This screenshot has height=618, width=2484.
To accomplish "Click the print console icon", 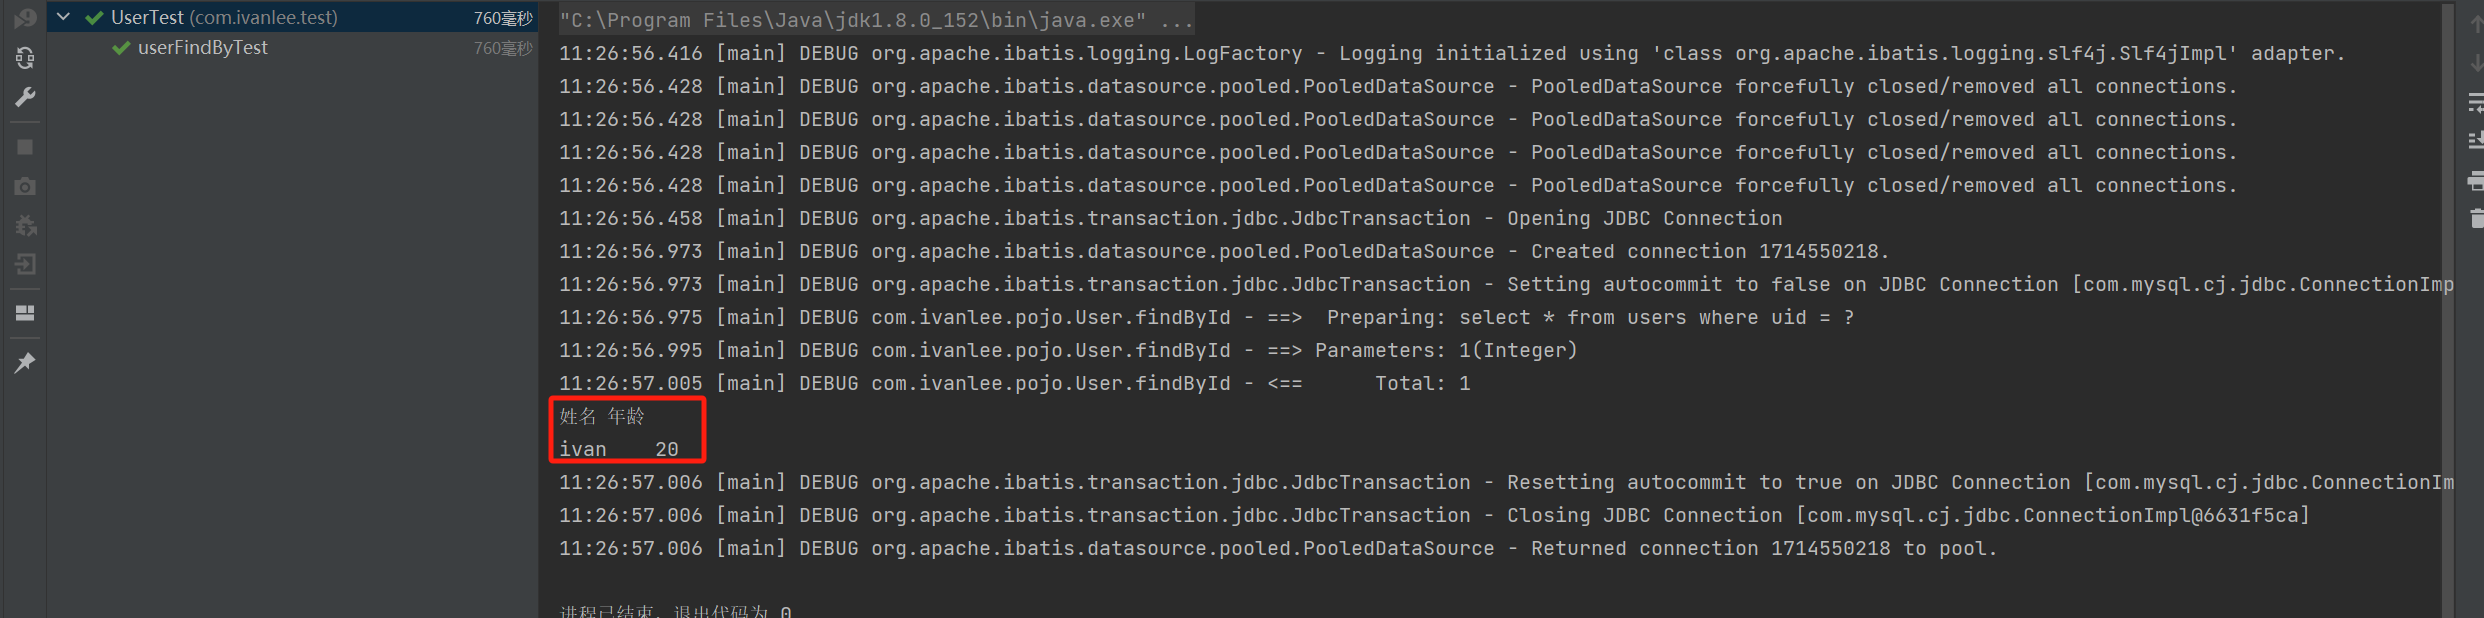I will (x=2476, y=181).
